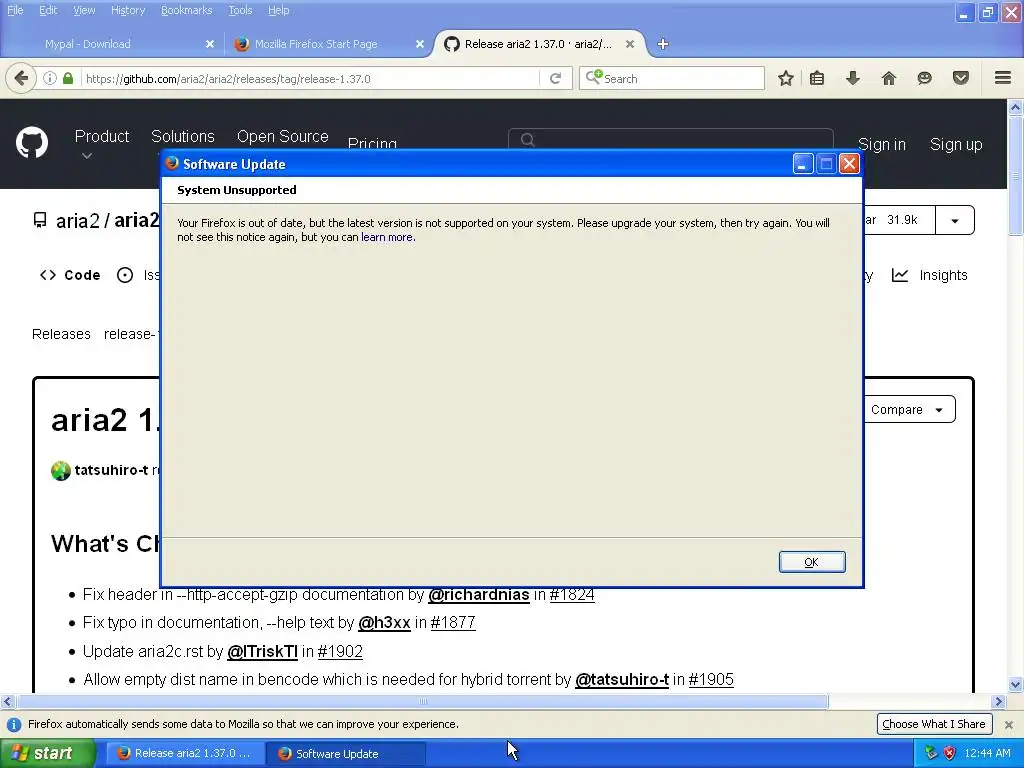Open the Downloads arrow icon
Screen dimensions: 1024x768
pos(853,78)
